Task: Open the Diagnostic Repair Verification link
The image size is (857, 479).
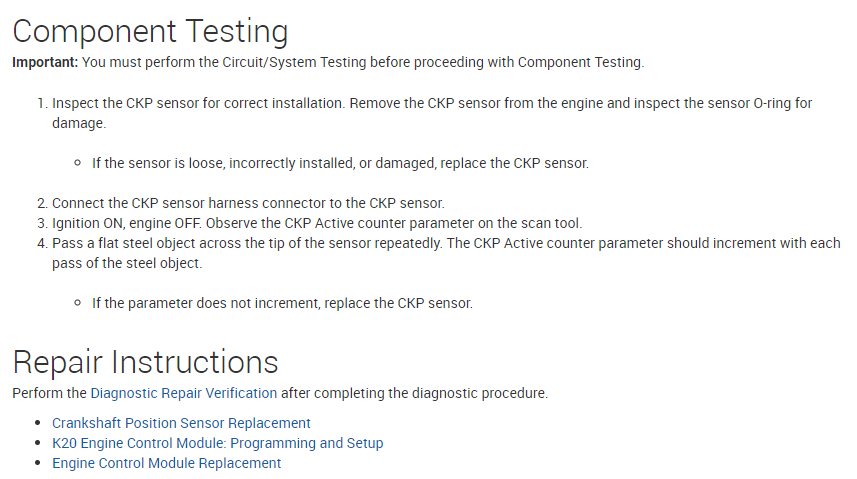Action: click(x=184, y=393)
